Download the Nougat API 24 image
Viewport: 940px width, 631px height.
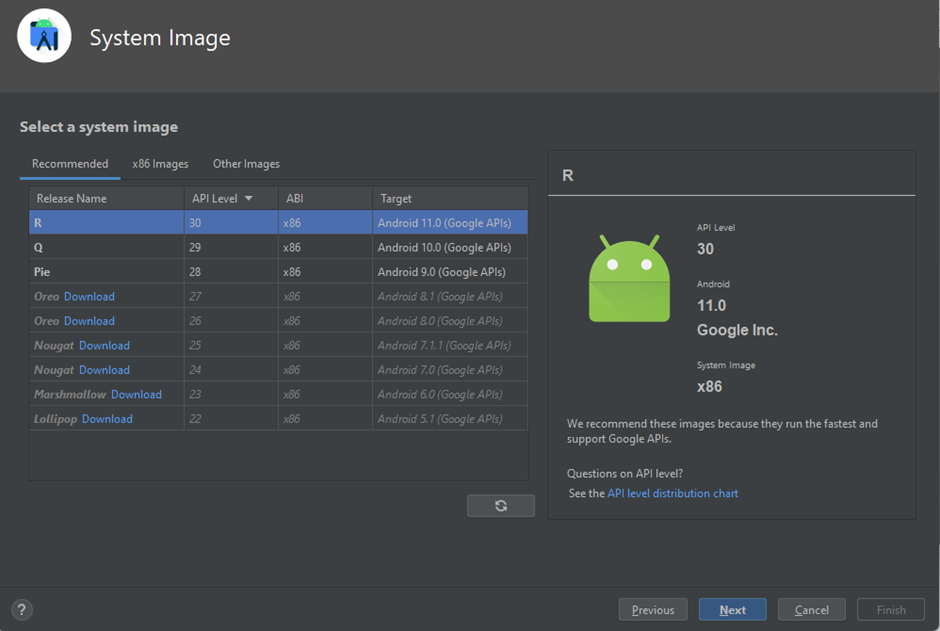coord(104,370)
